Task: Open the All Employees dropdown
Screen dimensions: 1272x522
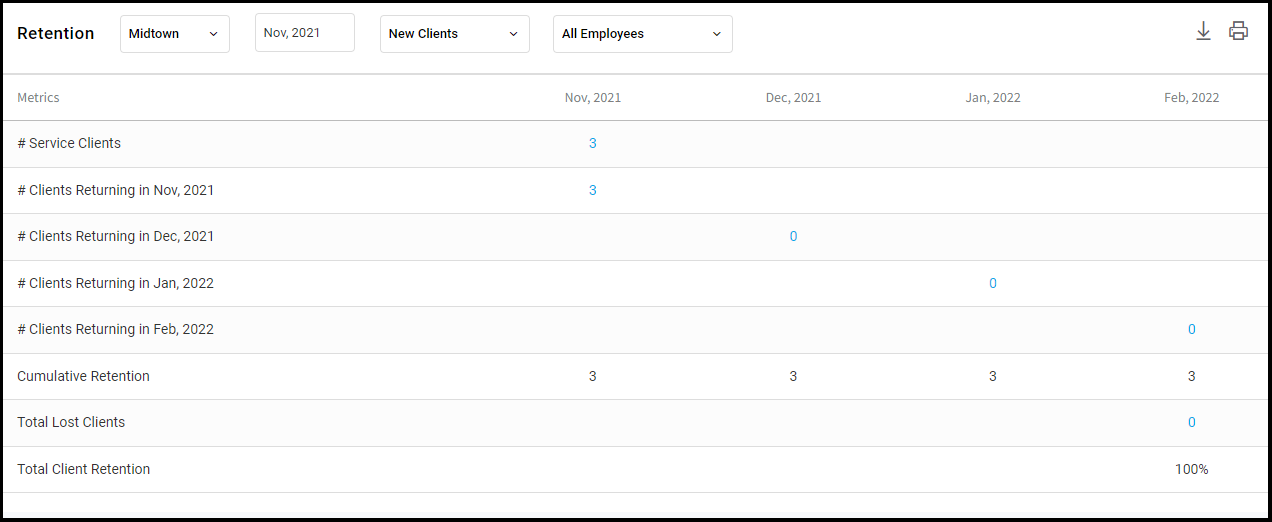Action: 643,34
